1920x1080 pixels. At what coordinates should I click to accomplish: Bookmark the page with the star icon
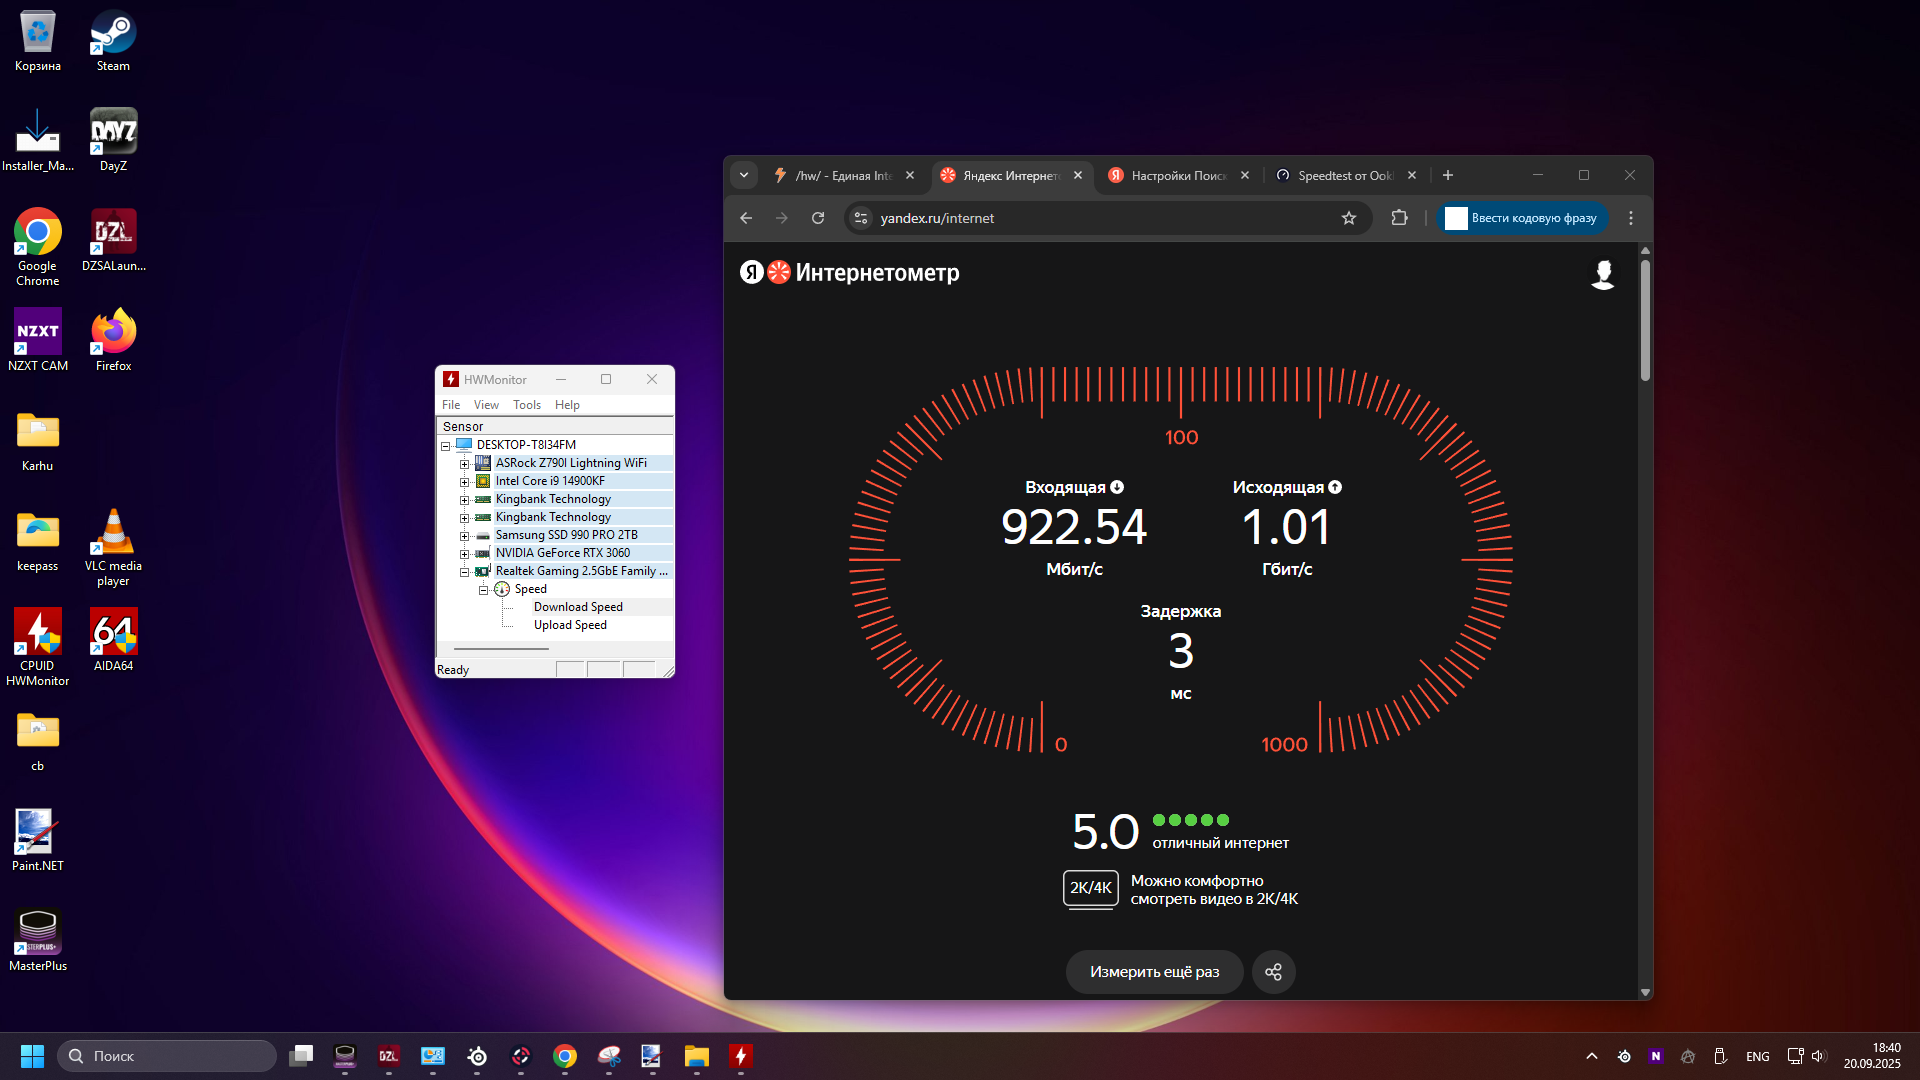[x=1349, y=218]
